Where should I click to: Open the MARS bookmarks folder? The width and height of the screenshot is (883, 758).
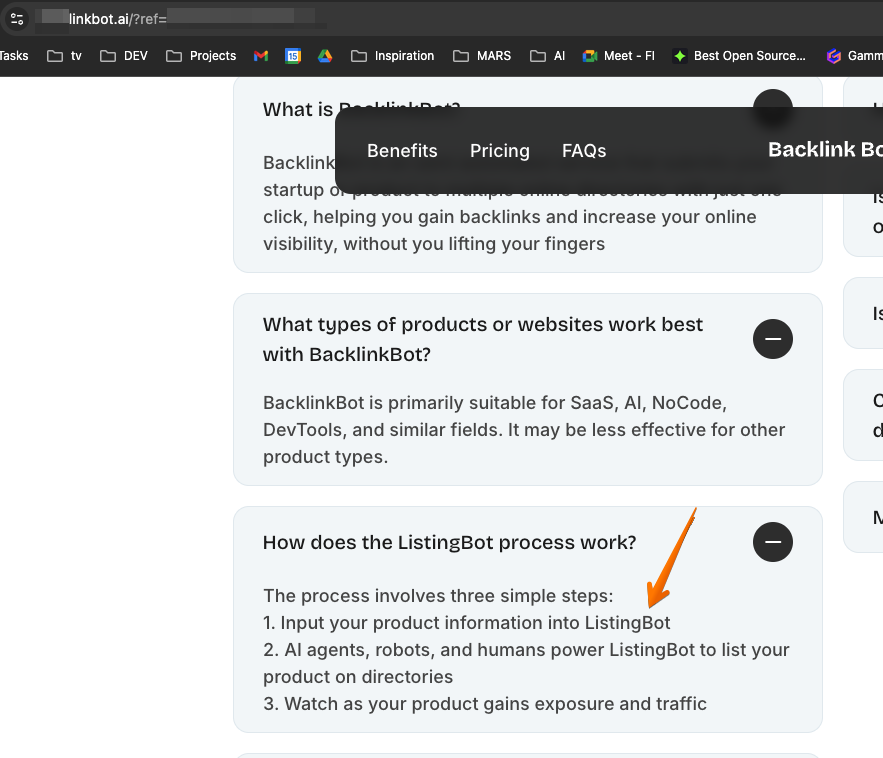tap(482, 56)
